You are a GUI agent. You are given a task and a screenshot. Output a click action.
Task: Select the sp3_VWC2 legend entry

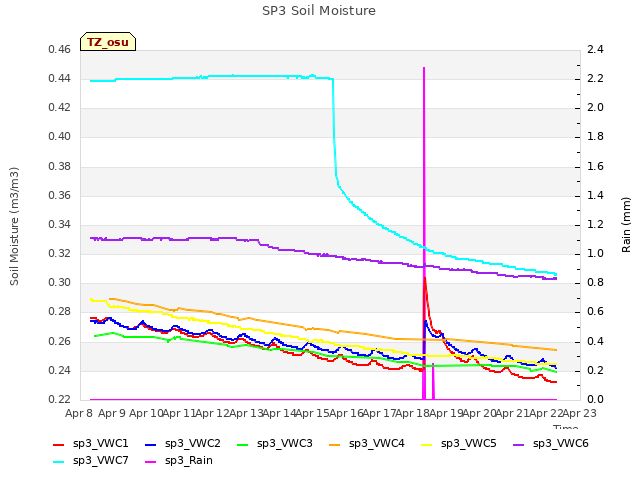183,444
